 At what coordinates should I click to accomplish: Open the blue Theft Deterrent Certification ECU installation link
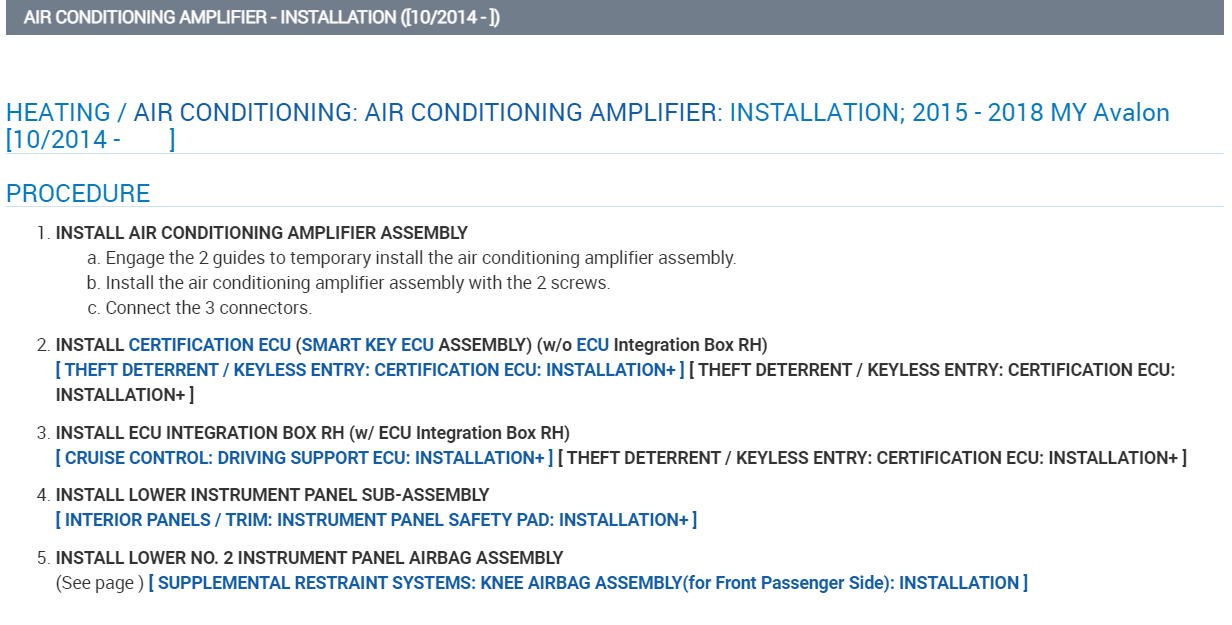tap(370, 370)
